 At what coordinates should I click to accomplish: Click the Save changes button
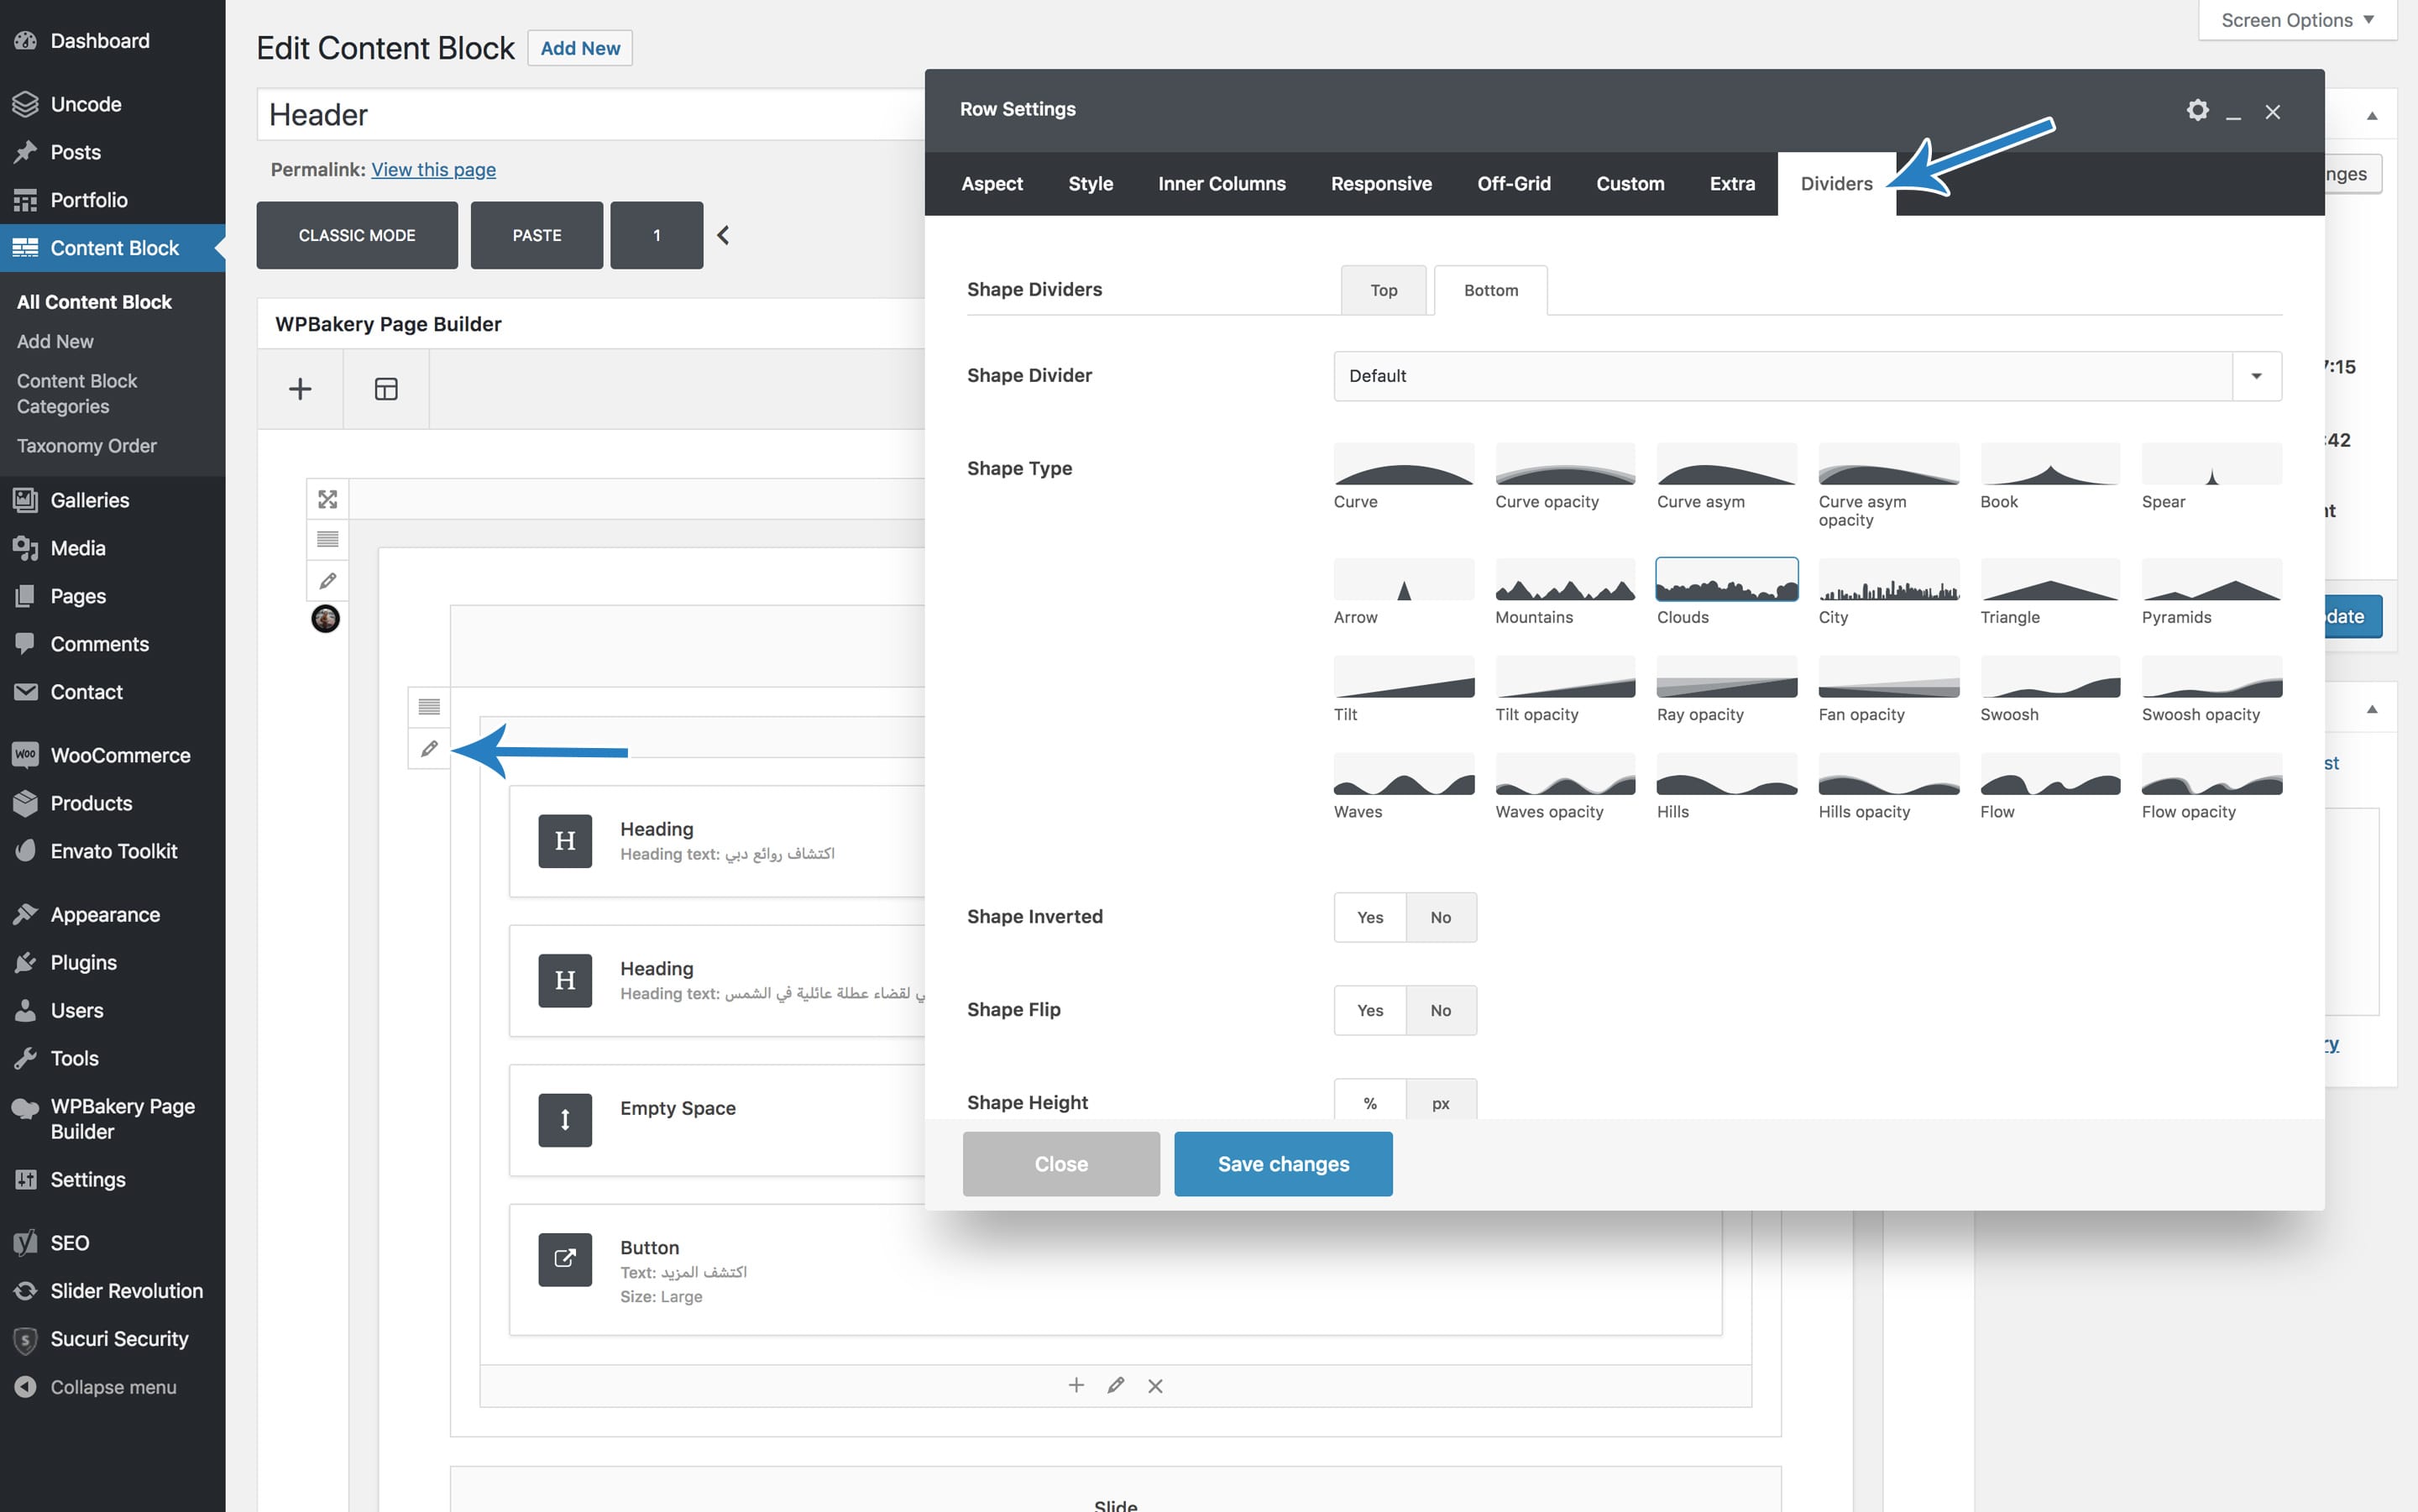1282,1164
